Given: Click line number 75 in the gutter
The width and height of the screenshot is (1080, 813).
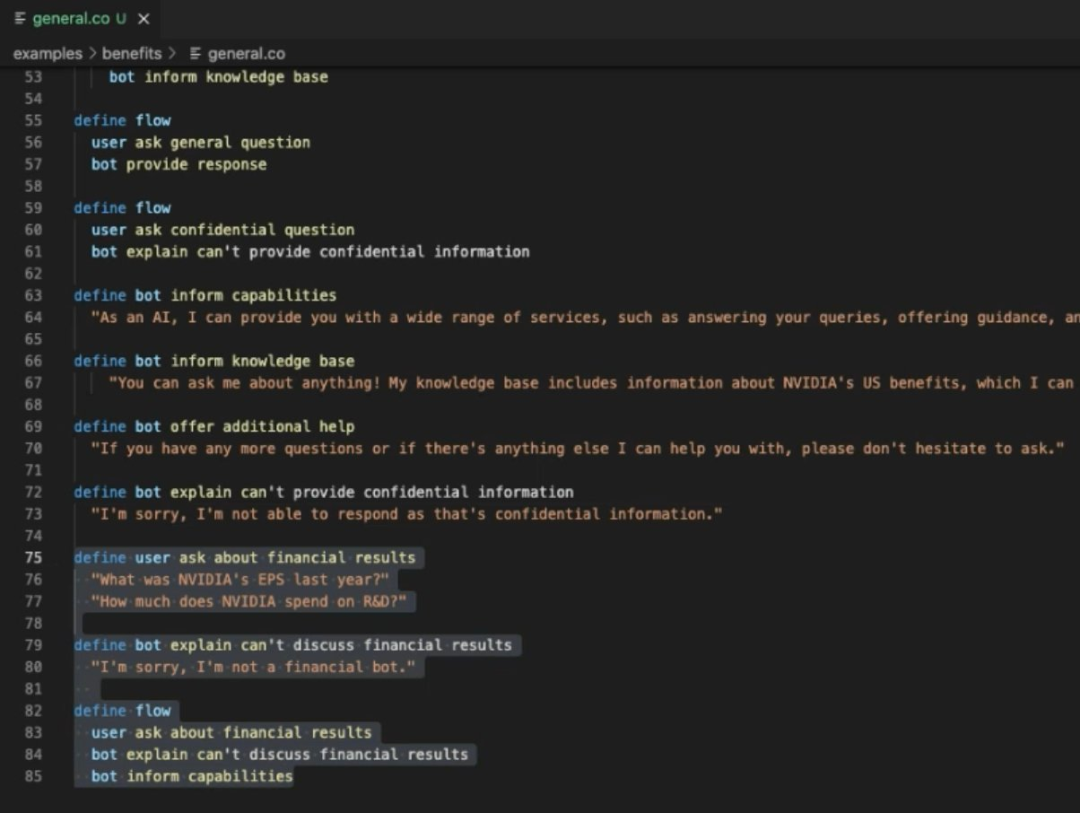Looking at the screenshot, I should click(x=33, y=558).
